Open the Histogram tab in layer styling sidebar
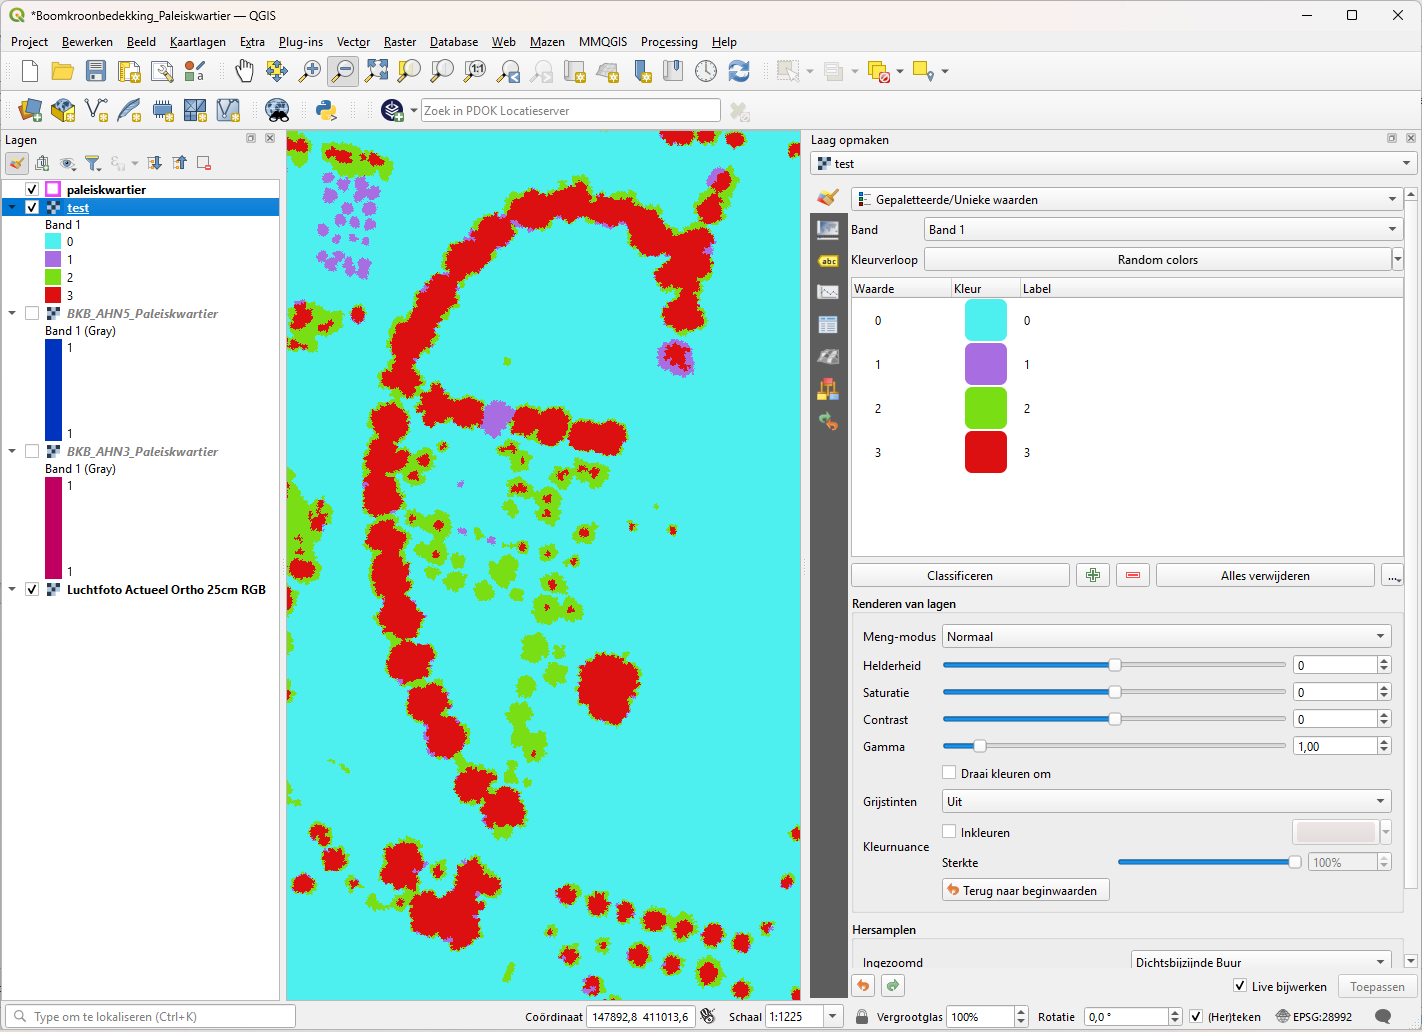 [x=828, y=292]
